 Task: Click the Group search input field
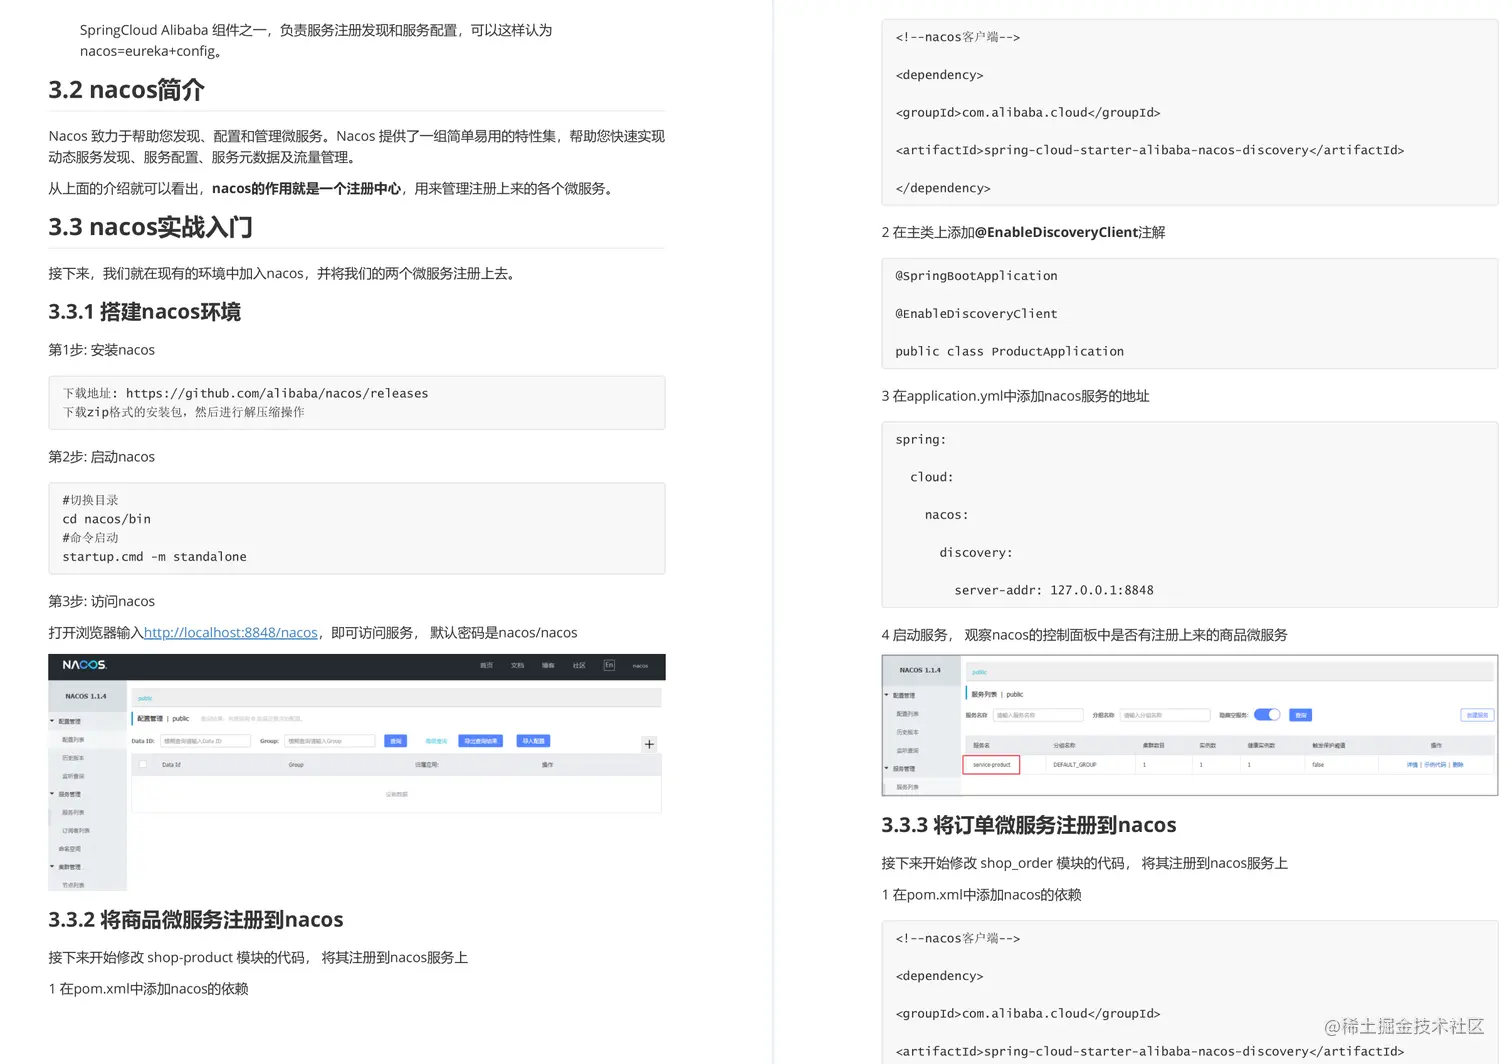pos(329,741)
